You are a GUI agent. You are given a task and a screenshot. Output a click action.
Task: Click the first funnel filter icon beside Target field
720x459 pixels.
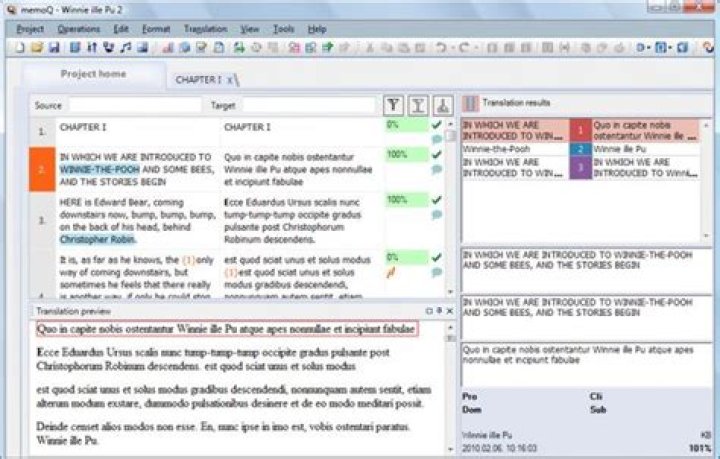[393, 106]
